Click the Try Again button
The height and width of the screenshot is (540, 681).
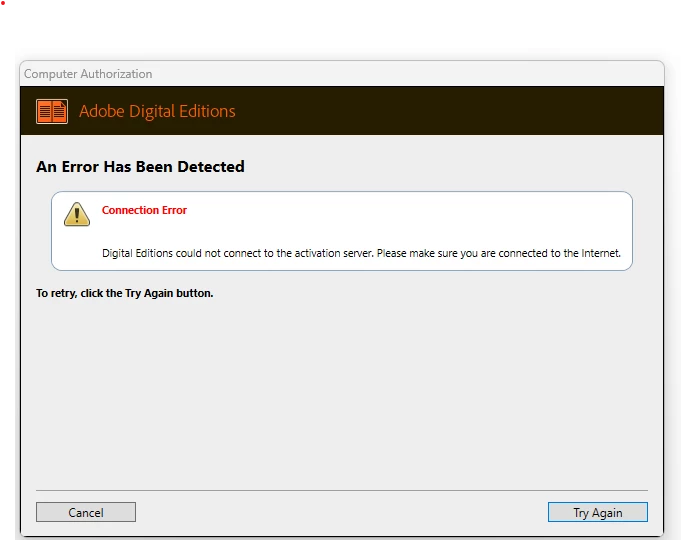(598, 512)
